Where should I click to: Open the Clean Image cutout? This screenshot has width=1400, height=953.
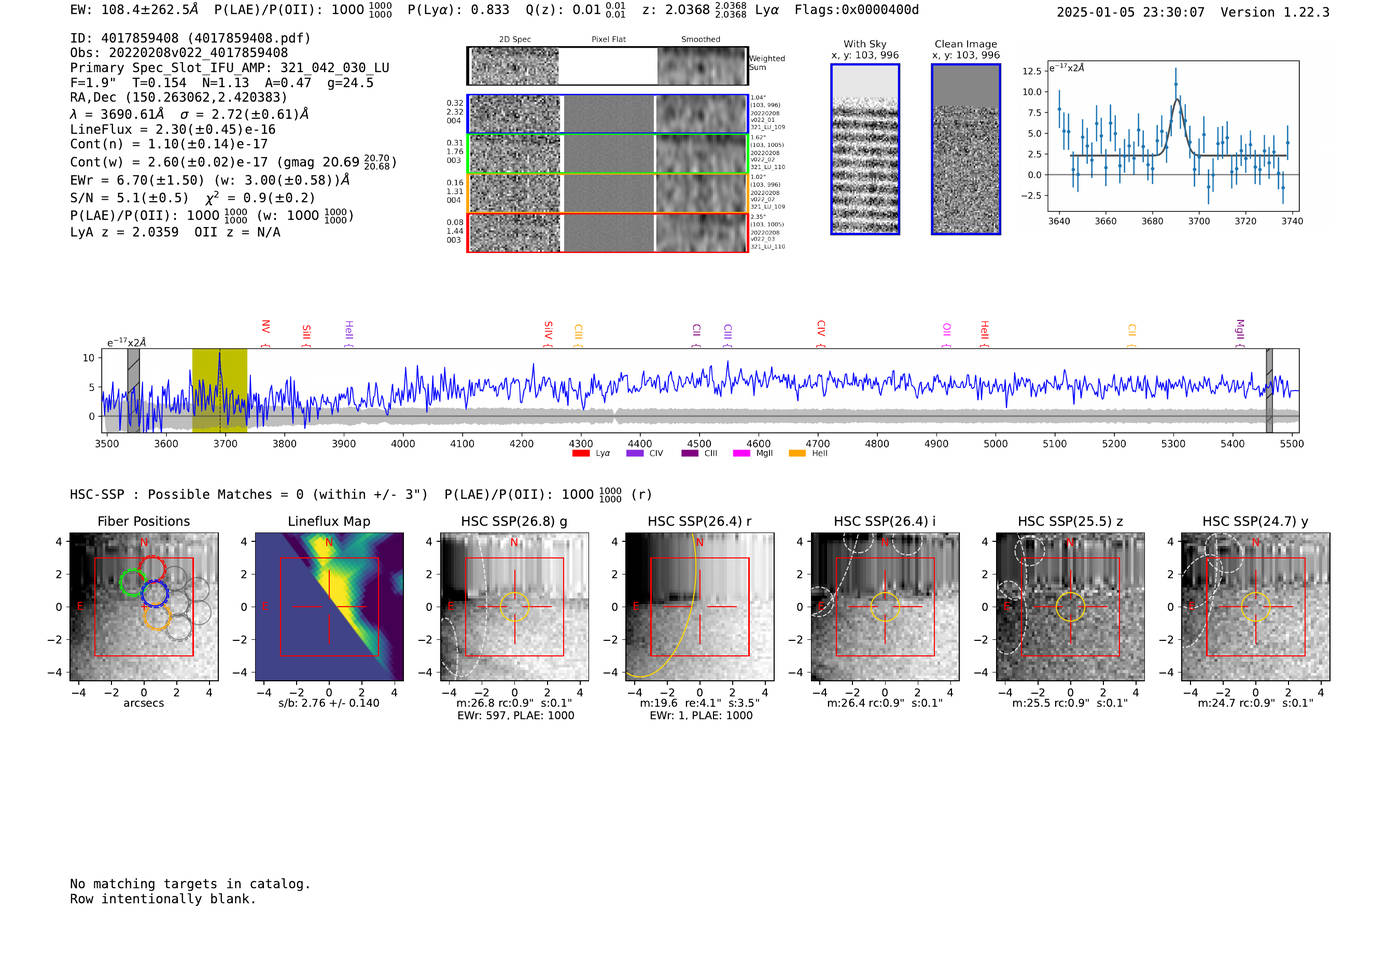pos(966,149)
